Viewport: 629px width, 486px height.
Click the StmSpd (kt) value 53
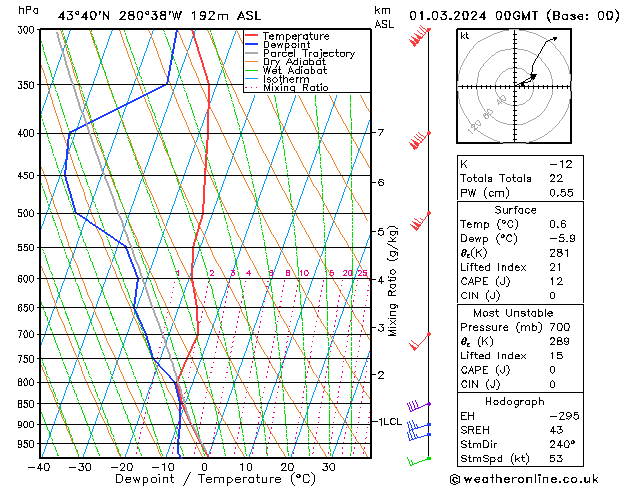pos(556,458)
